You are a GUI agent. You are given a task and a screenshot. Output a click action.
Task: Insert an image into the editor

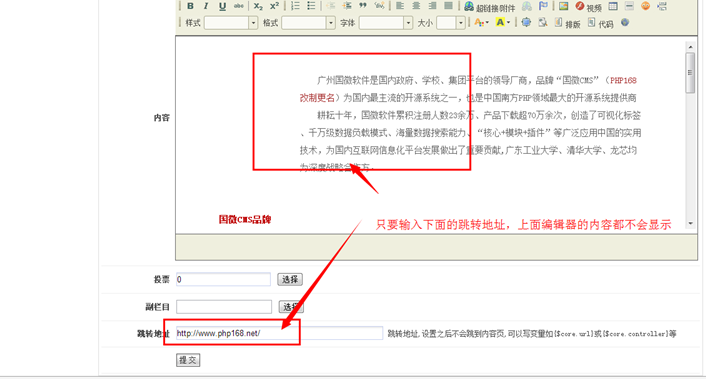pyautogui.click(x=564, y=6)
